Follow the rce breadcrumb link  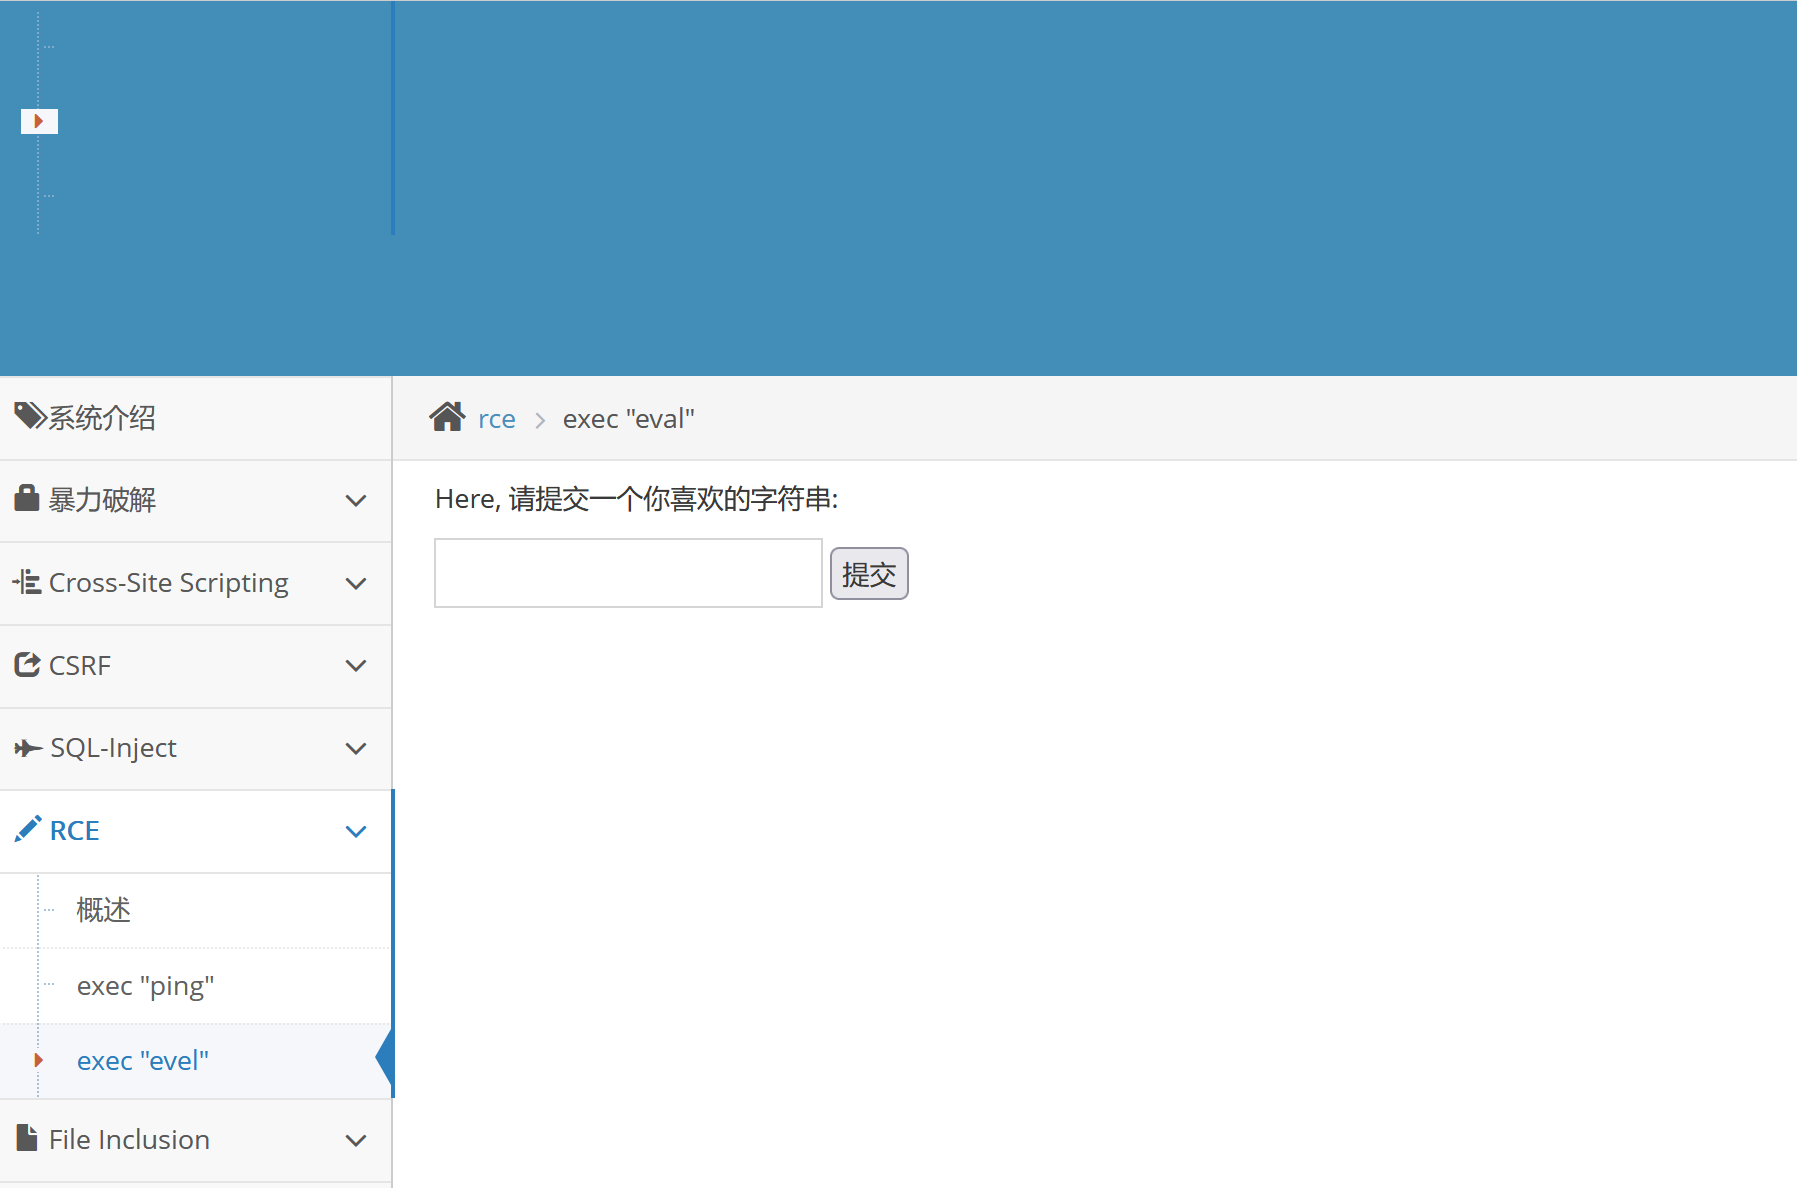click(497, 419)
